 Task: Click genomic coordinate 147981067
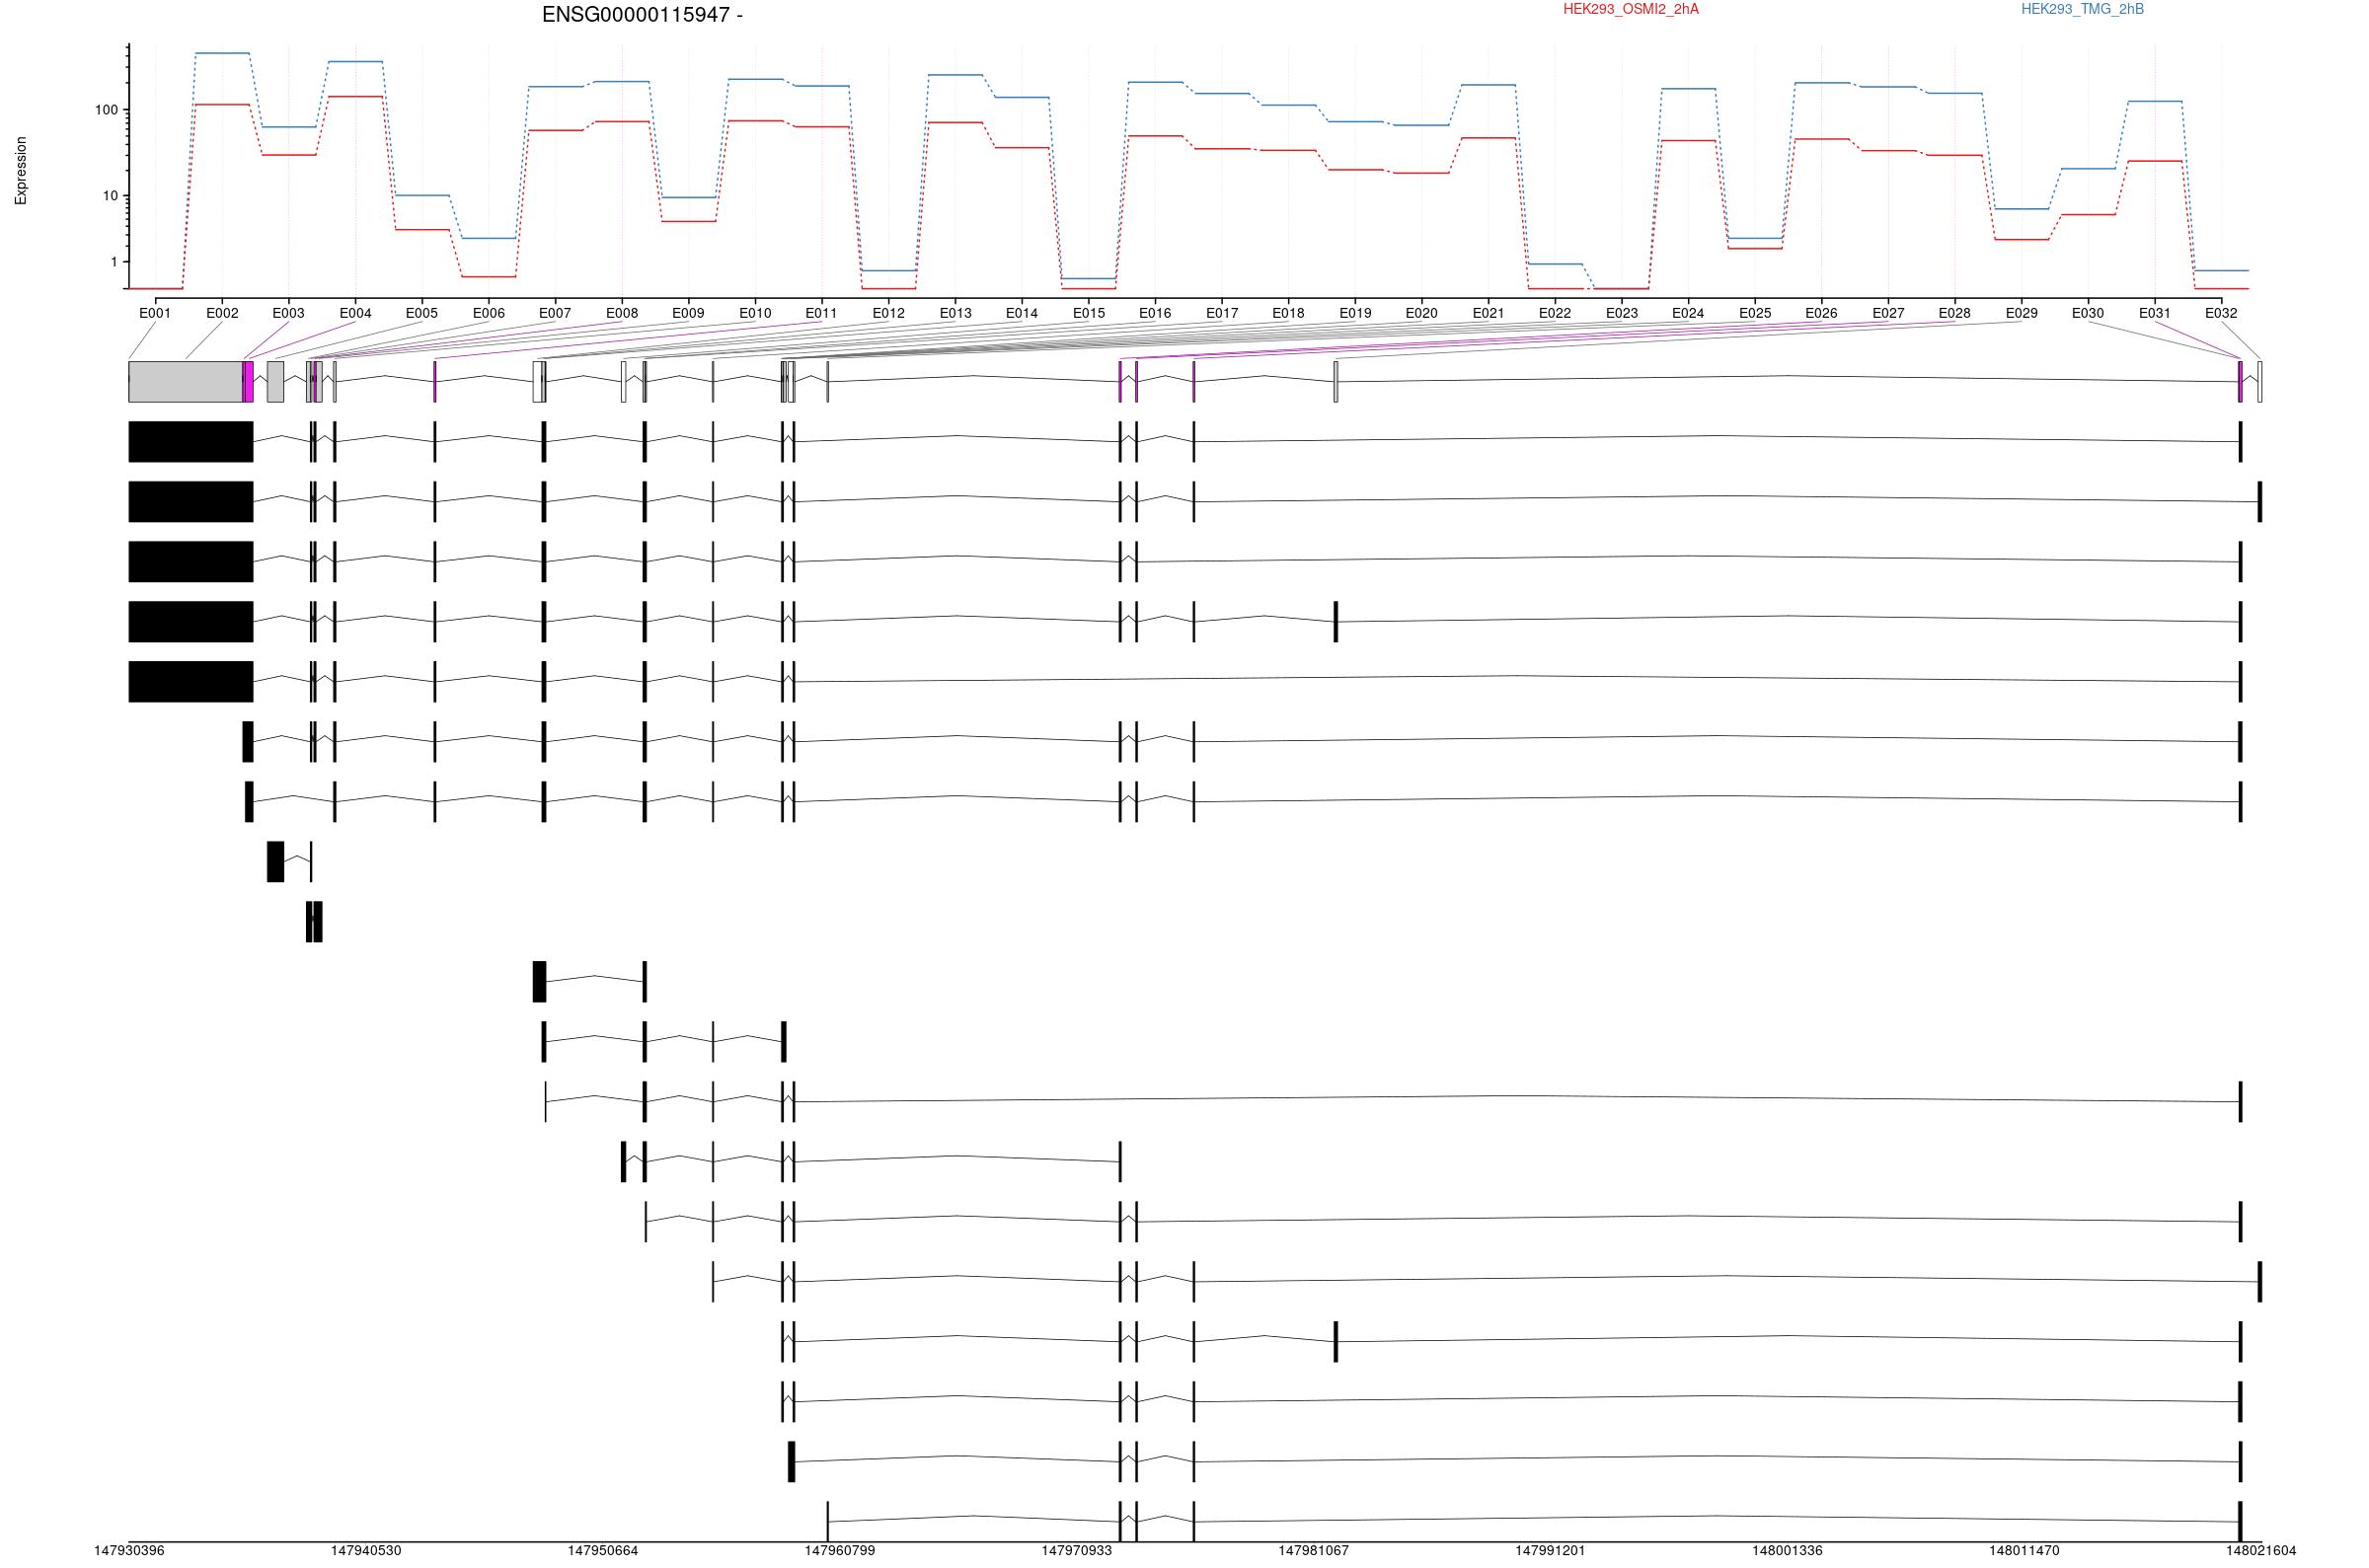(1314, 1551)
